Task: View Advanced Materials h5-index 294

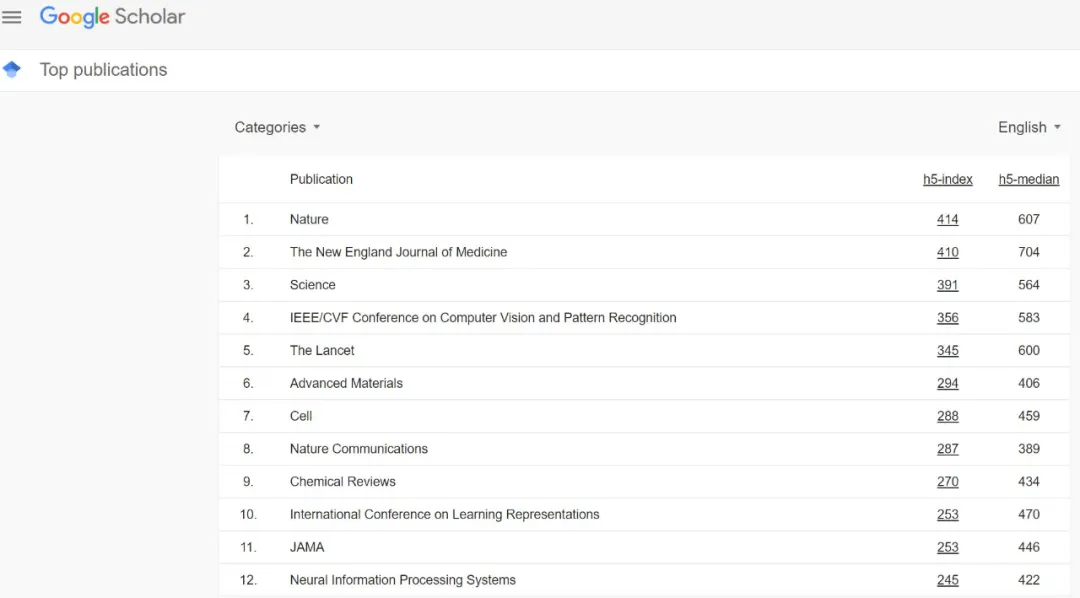Action: [947, 383]
